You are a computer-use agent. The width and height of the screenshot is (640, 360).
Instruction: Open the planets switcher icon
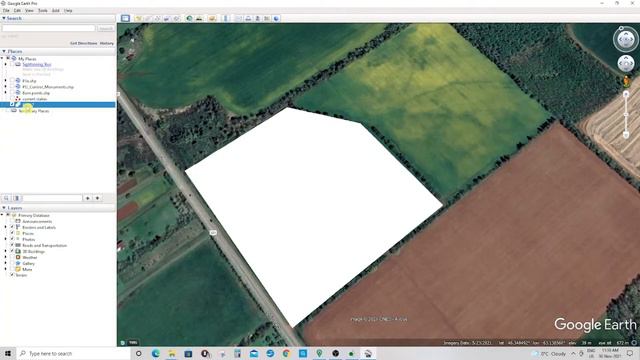(212, 18)
